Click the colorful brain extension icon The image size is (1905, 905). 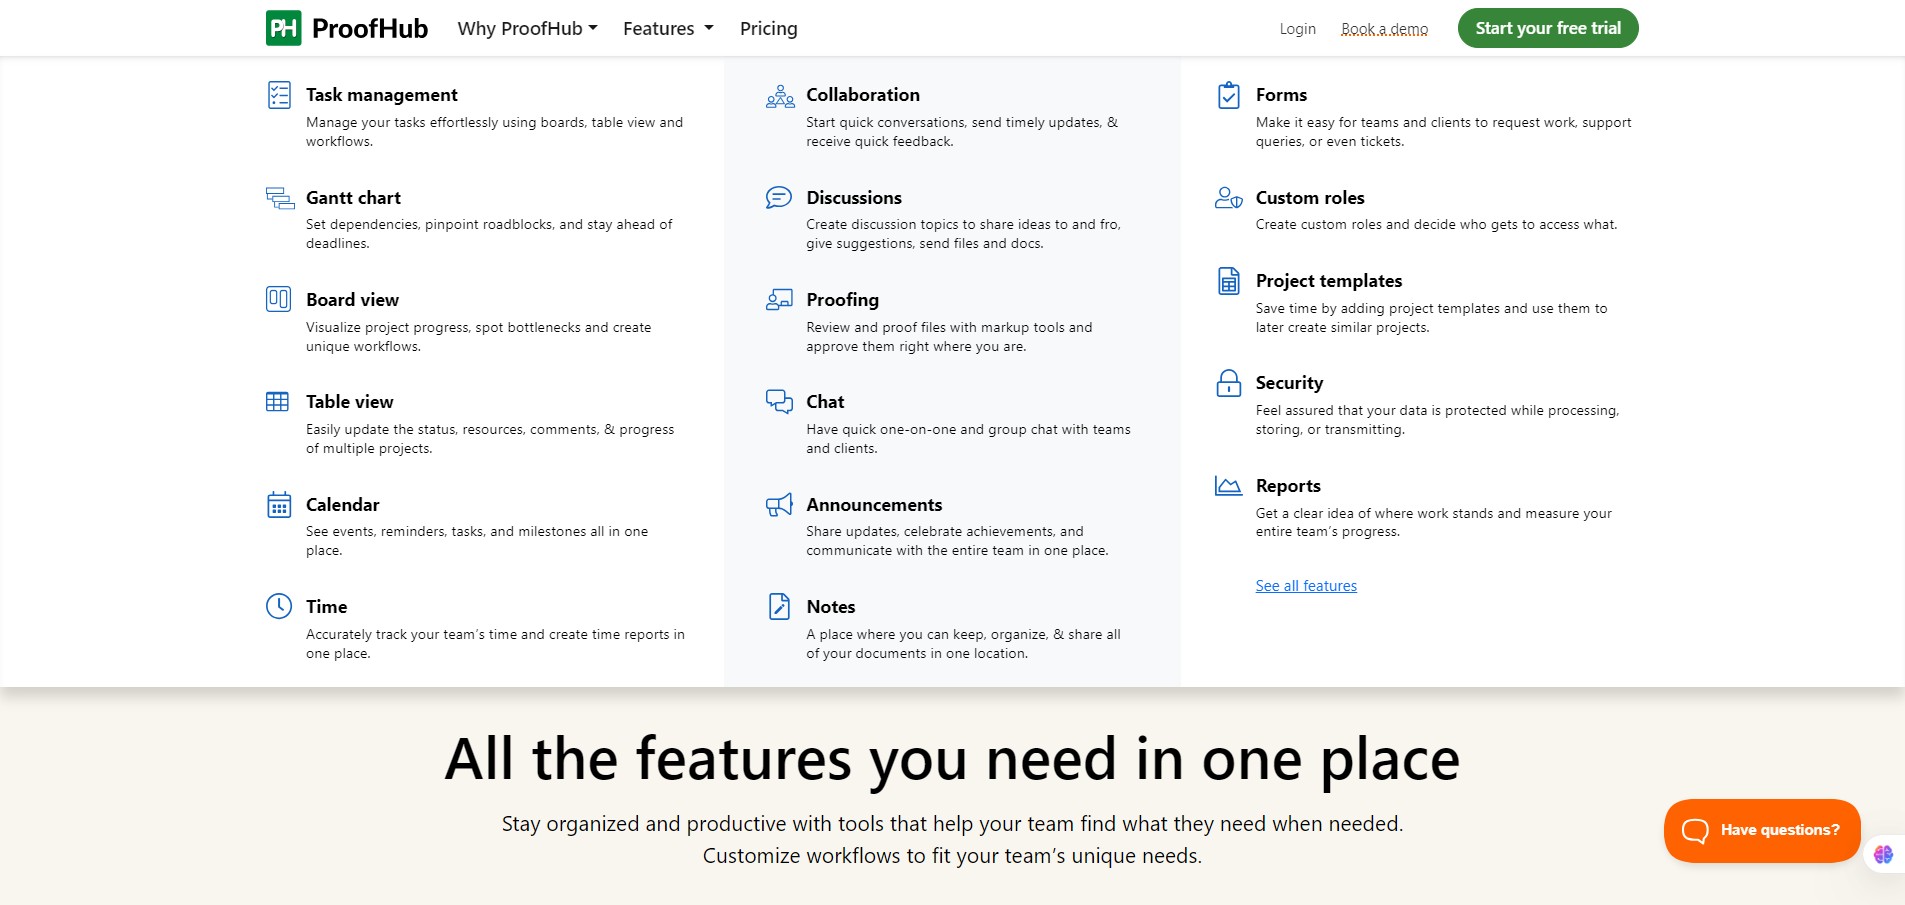tap(1884, 854)
